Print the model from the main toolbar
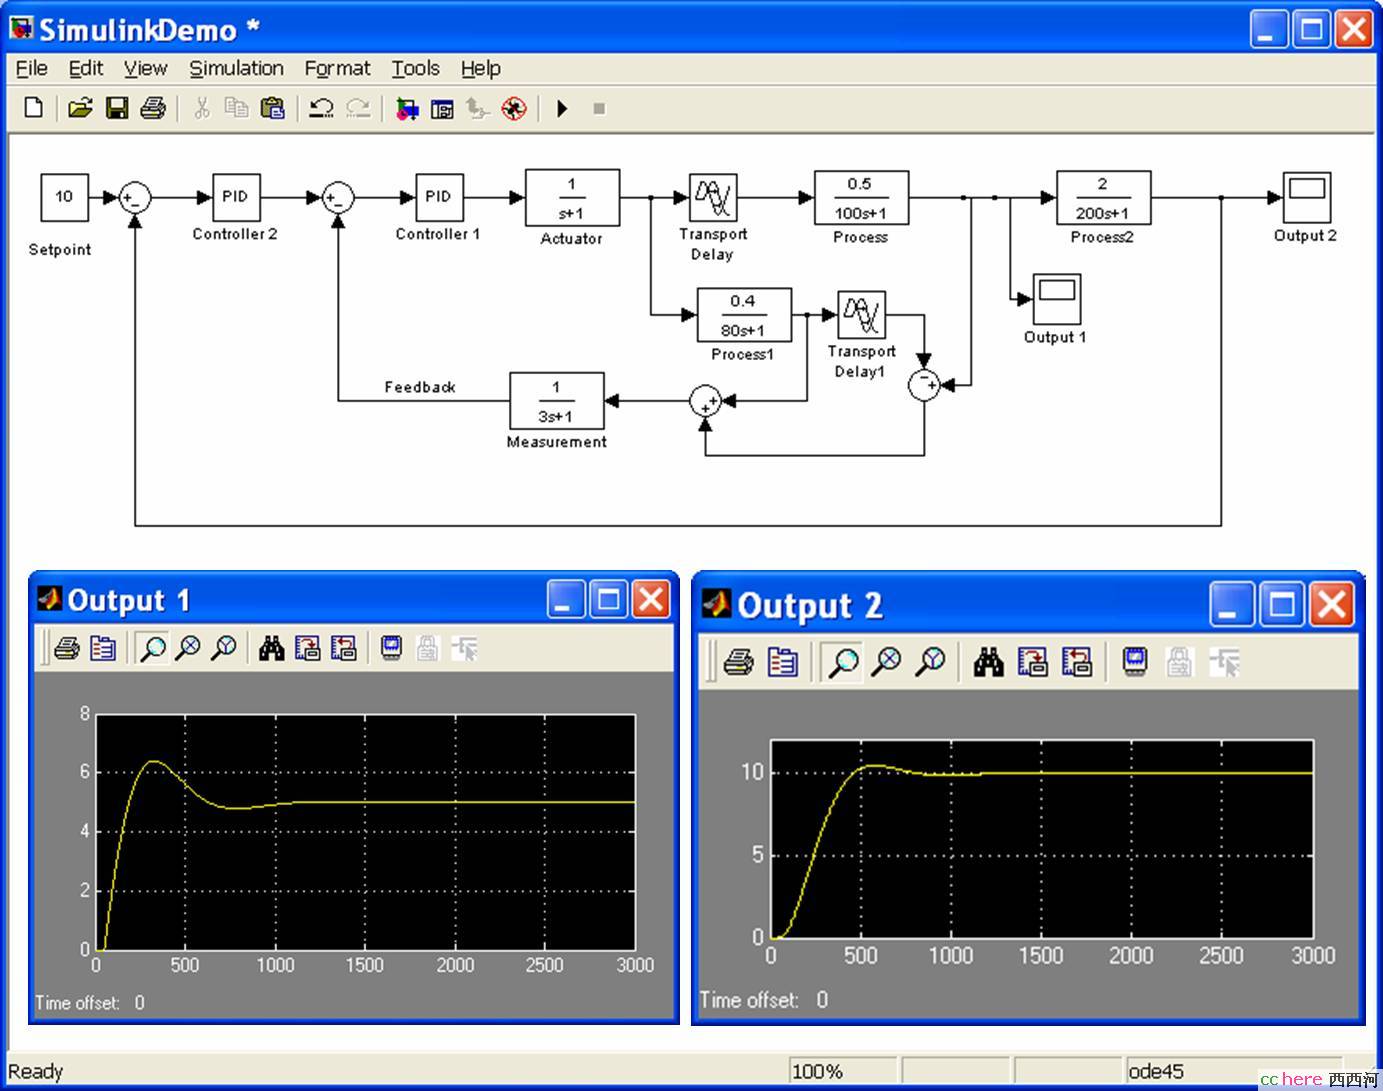The width and height of the screenshot is (1383, 1091). click(153, 108)
